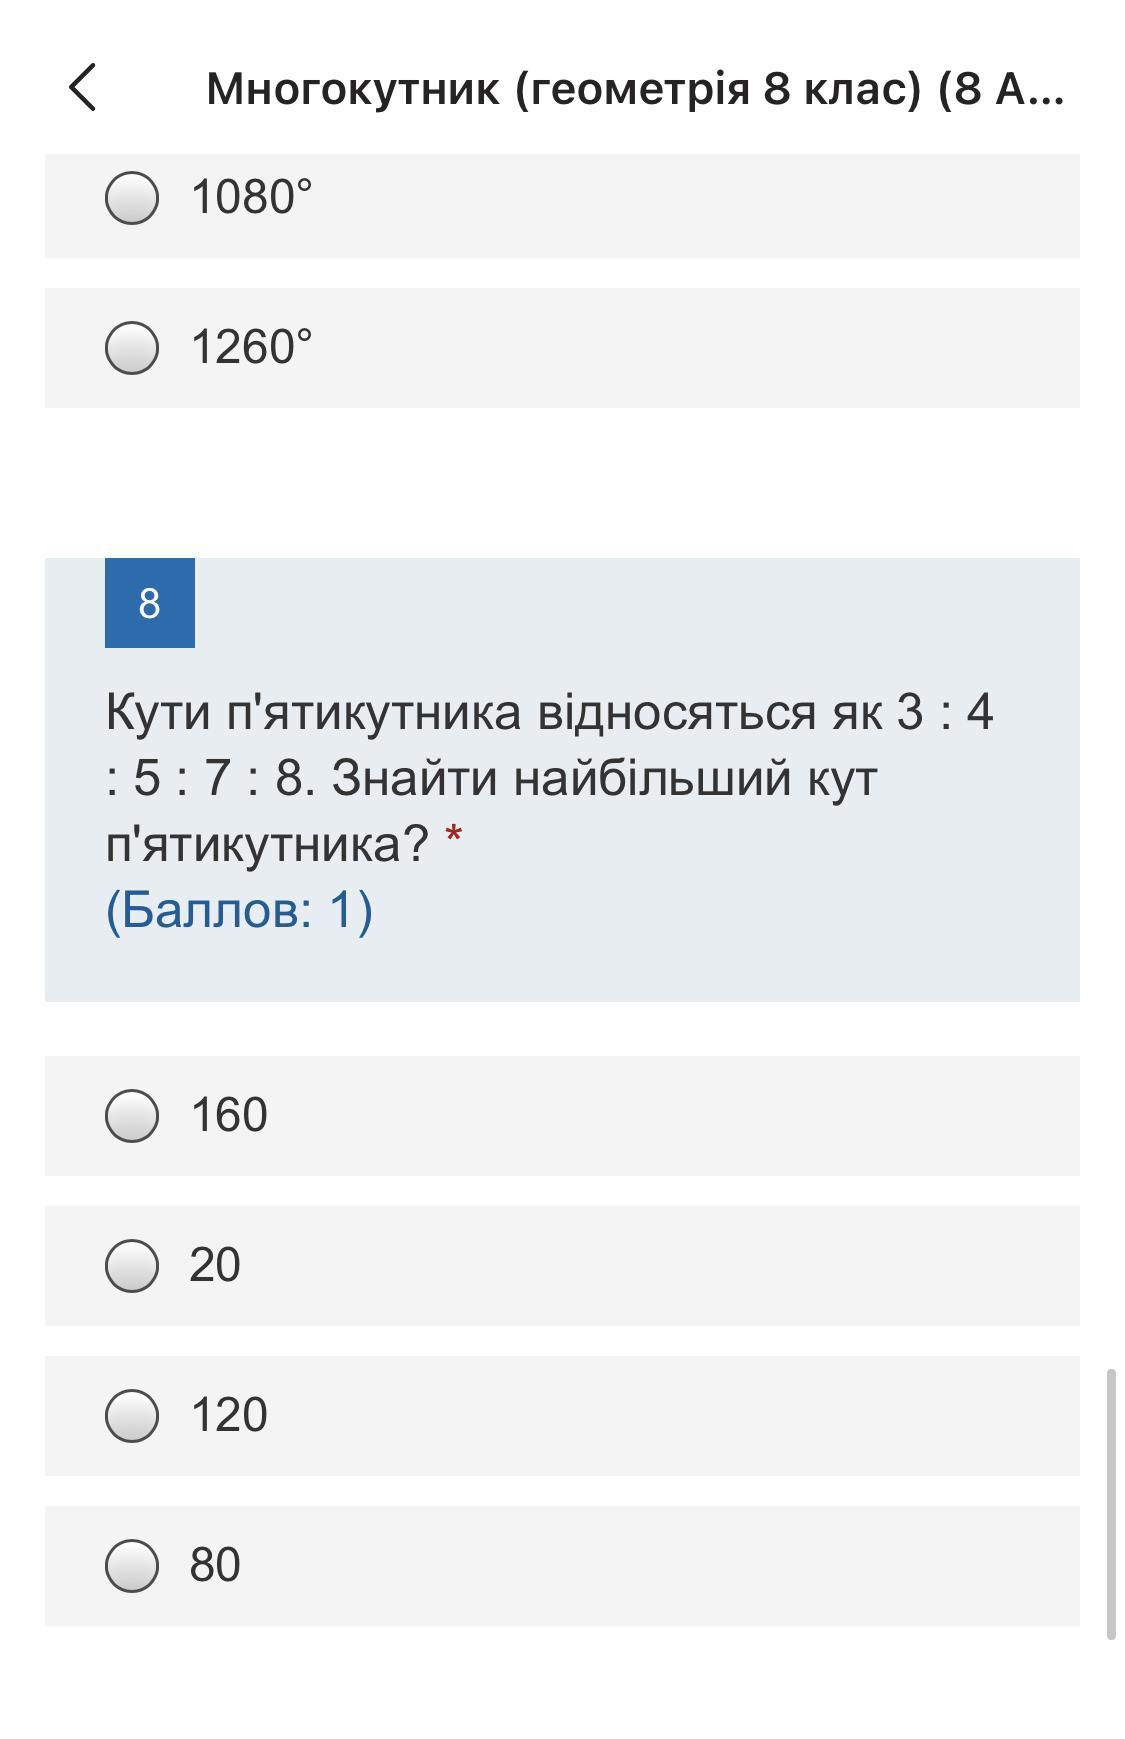
Task: Pick the radio button for 120
Action: click(132, 1416)
